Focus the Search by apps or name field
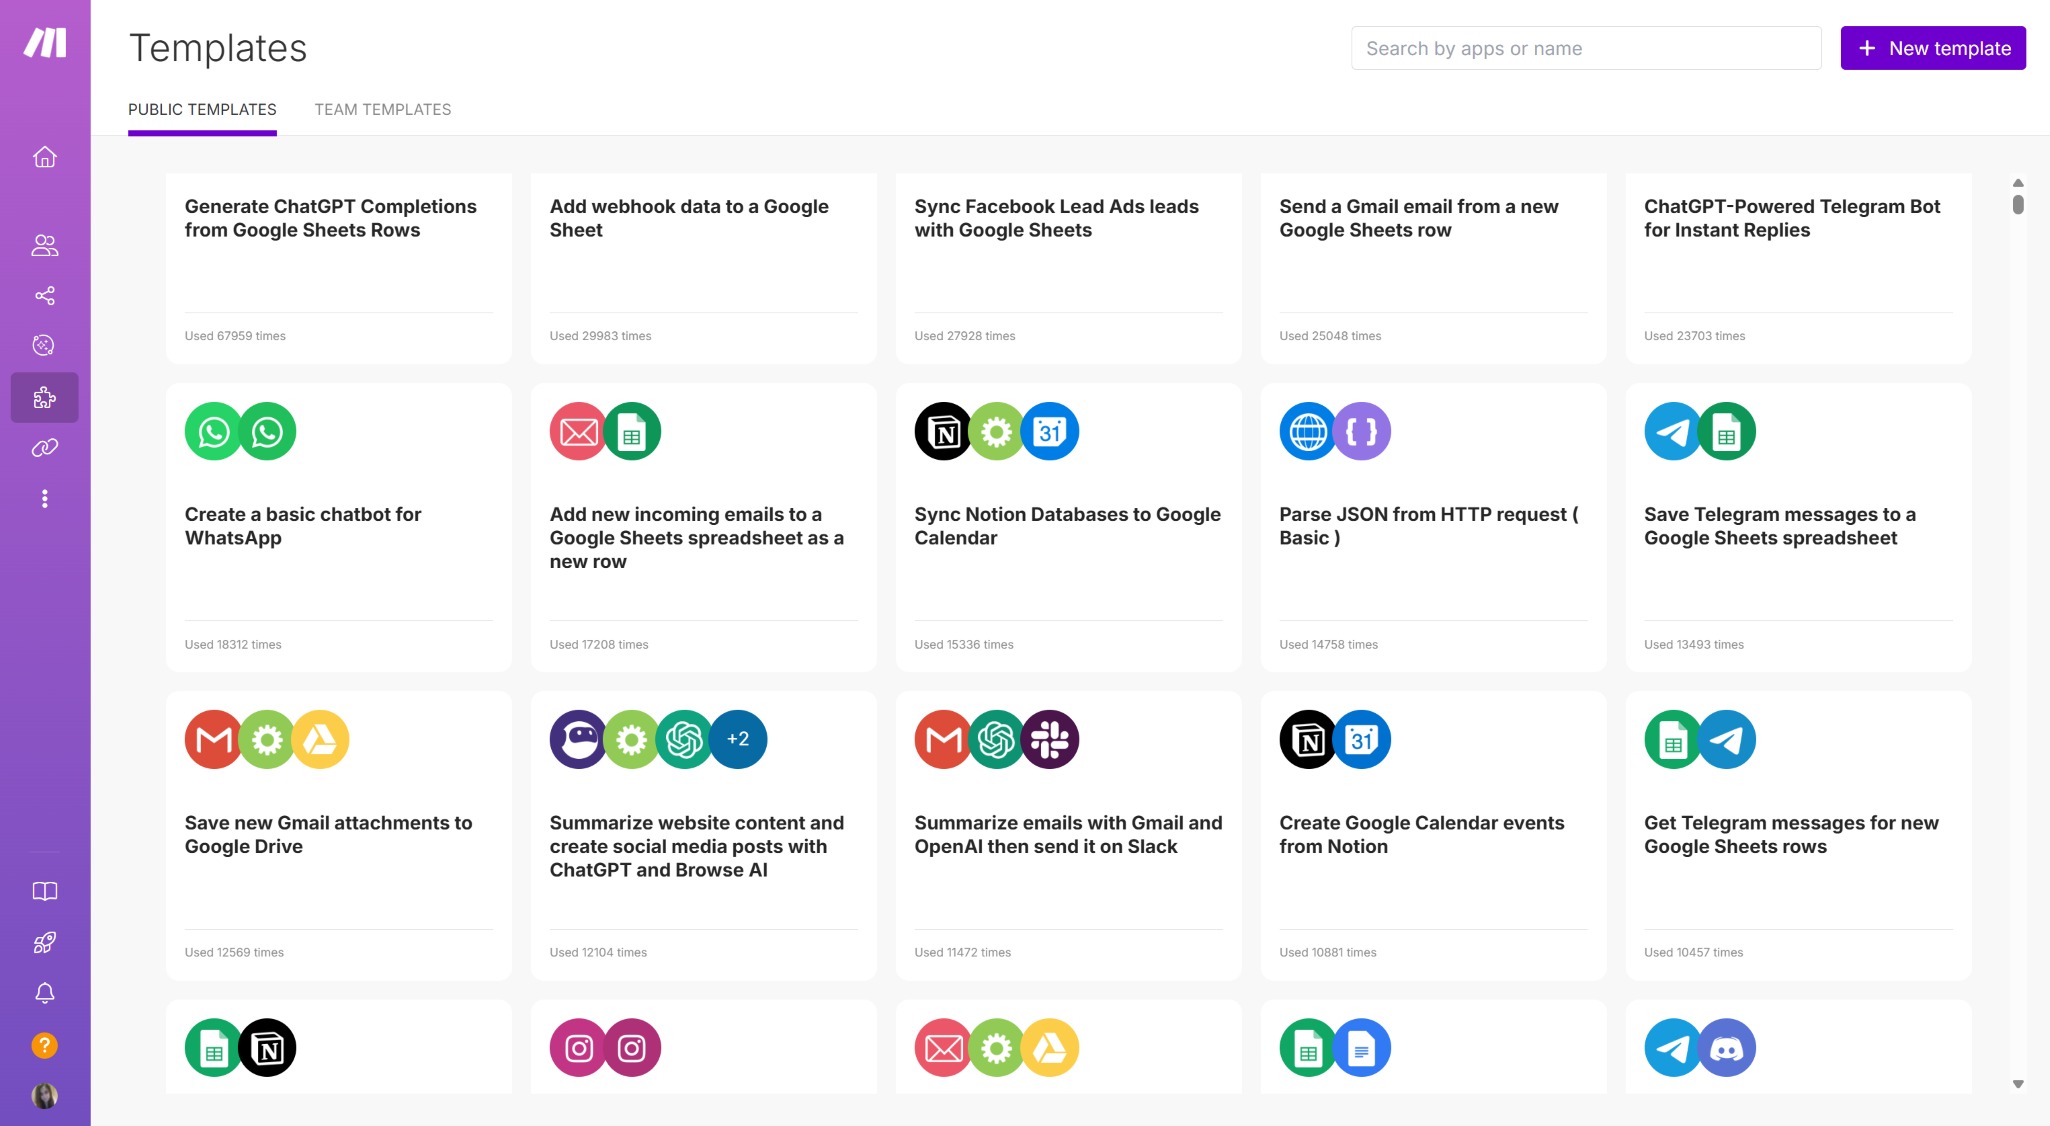The height and width of the screenshot is (1126, 2050). 1586,48
